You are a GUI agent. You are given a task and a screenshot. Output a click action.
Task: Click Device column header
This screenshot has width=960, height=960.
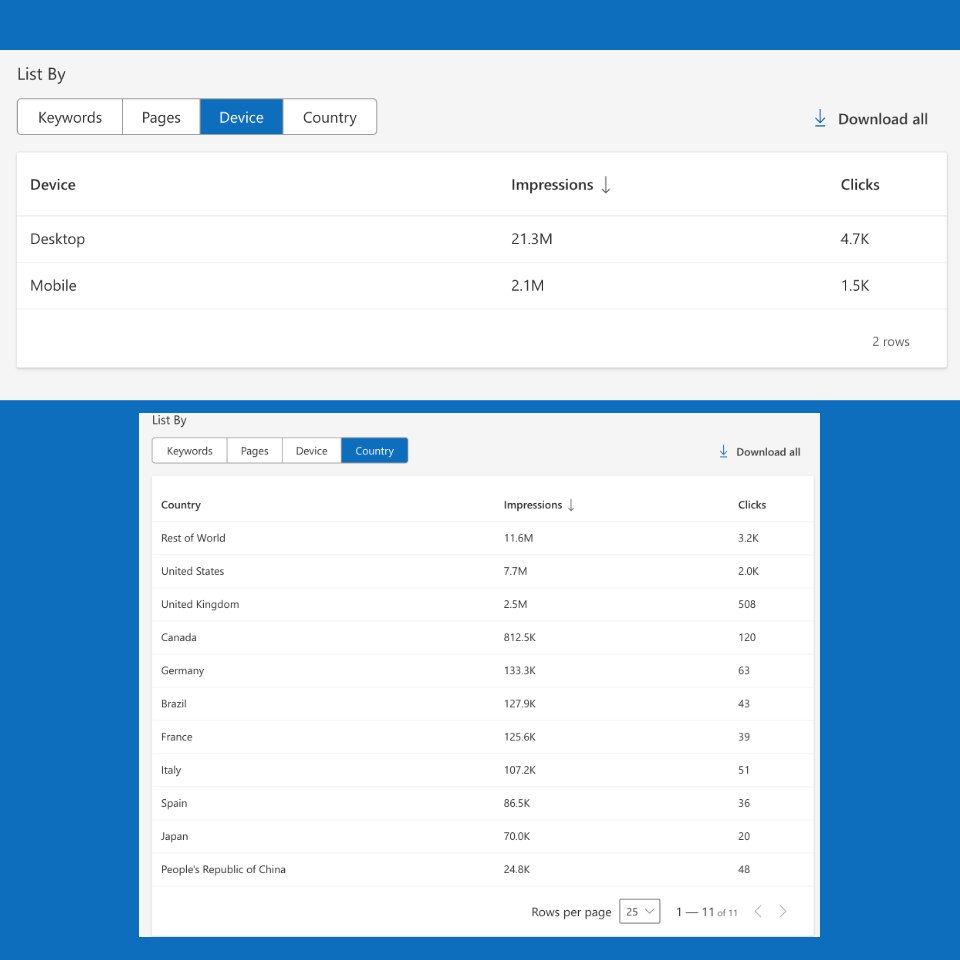(x=53, y=184)
